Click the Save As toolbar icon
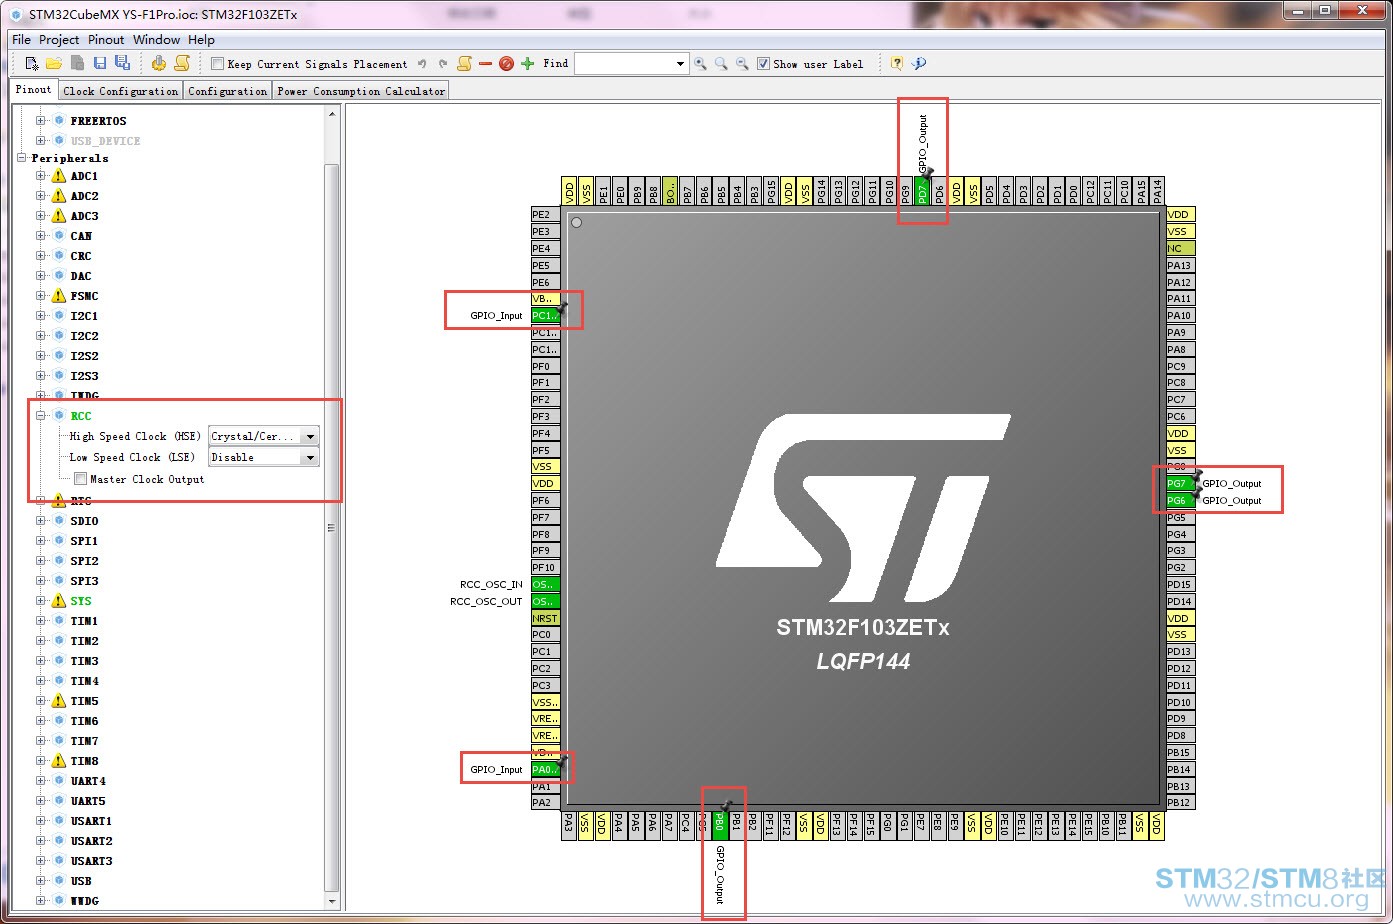 tap(122, 63)
